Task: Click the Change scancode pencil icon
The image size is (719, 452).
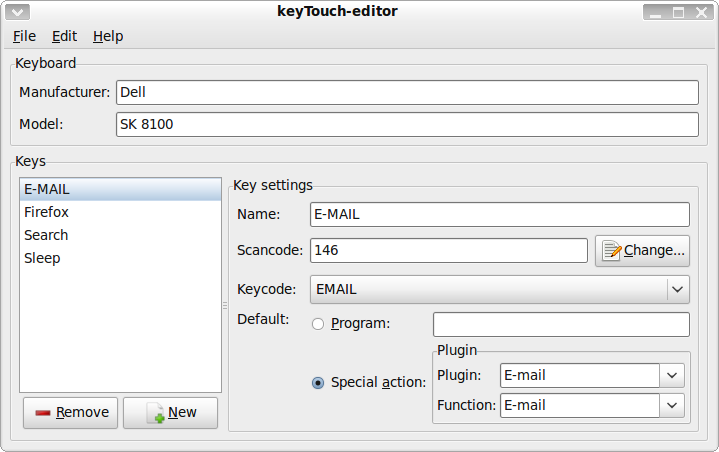Action: click(x=610, y=250)
